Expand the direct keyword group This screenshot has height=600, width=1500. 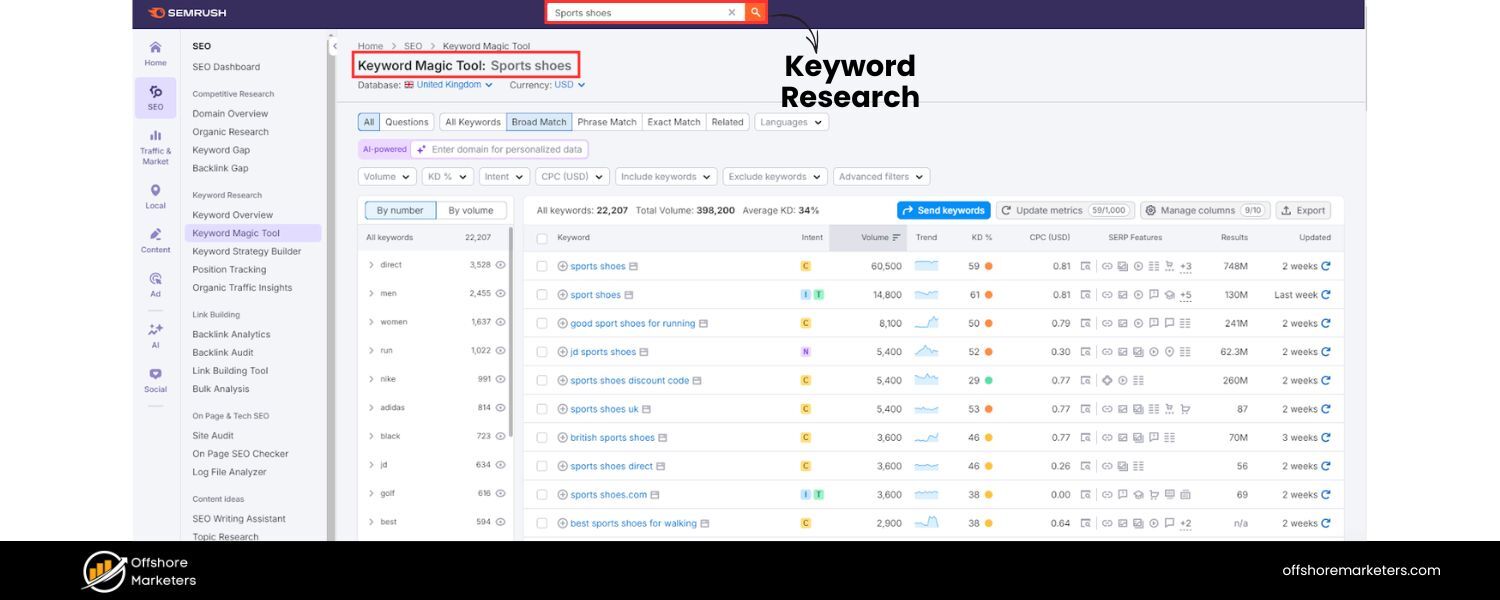tap(372, 265)
